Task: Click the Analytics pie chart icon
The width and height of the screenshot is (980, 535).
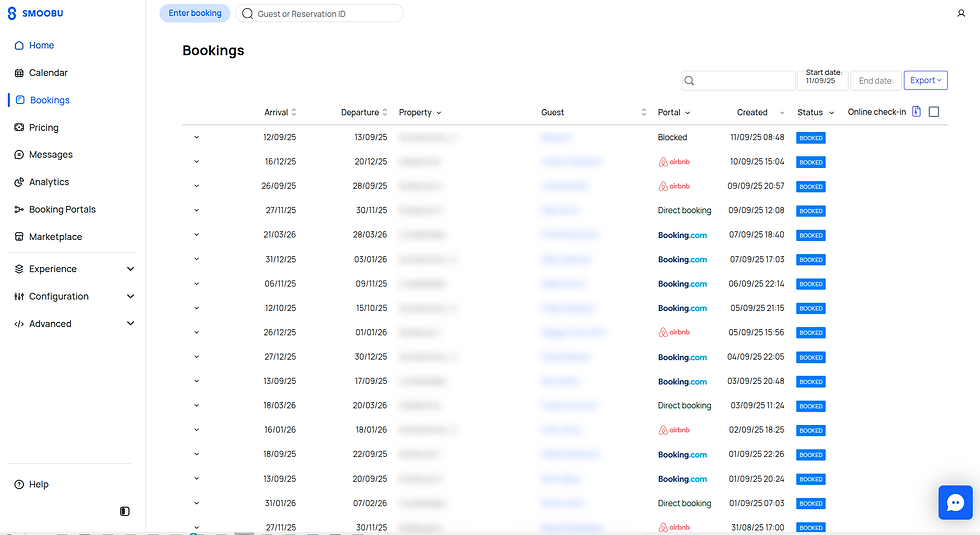Action: tap(19, 182)
